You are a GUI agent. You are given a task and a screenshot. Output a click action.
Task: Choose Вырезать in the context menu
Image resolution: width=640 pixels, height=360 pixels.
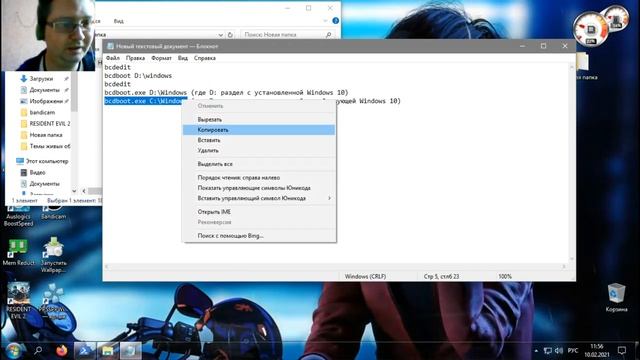pyautogui.click(x=259, y=120)
